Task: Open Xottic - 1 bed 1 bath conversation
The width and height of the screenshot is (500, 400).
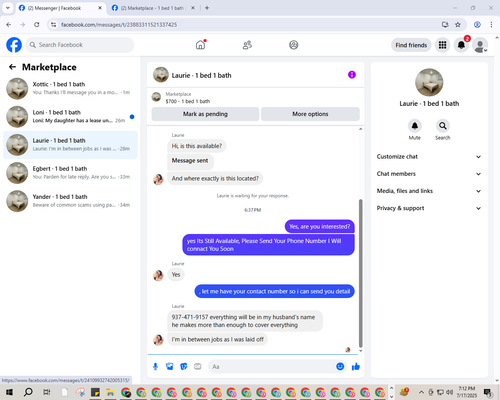Action: tap(70, 89)
